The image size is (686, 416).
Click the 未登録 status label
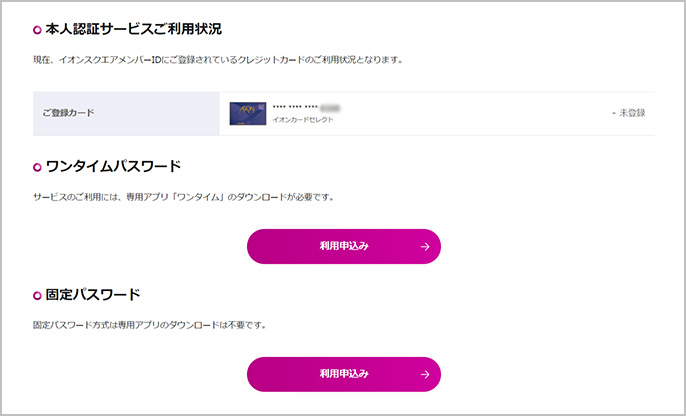[x=632, y=113]
